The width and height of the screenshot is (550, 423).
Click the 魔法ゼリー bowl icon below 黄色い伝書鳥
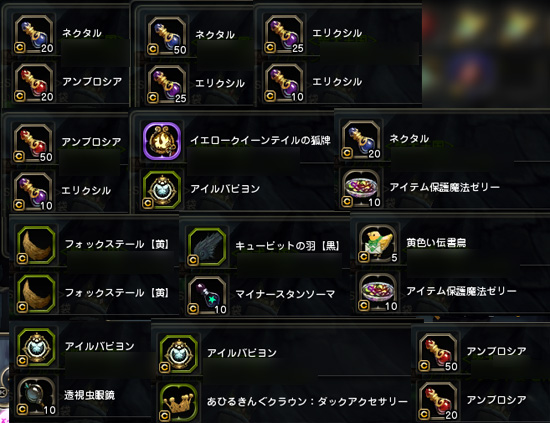pyautogui.click(x=378, y=292)
